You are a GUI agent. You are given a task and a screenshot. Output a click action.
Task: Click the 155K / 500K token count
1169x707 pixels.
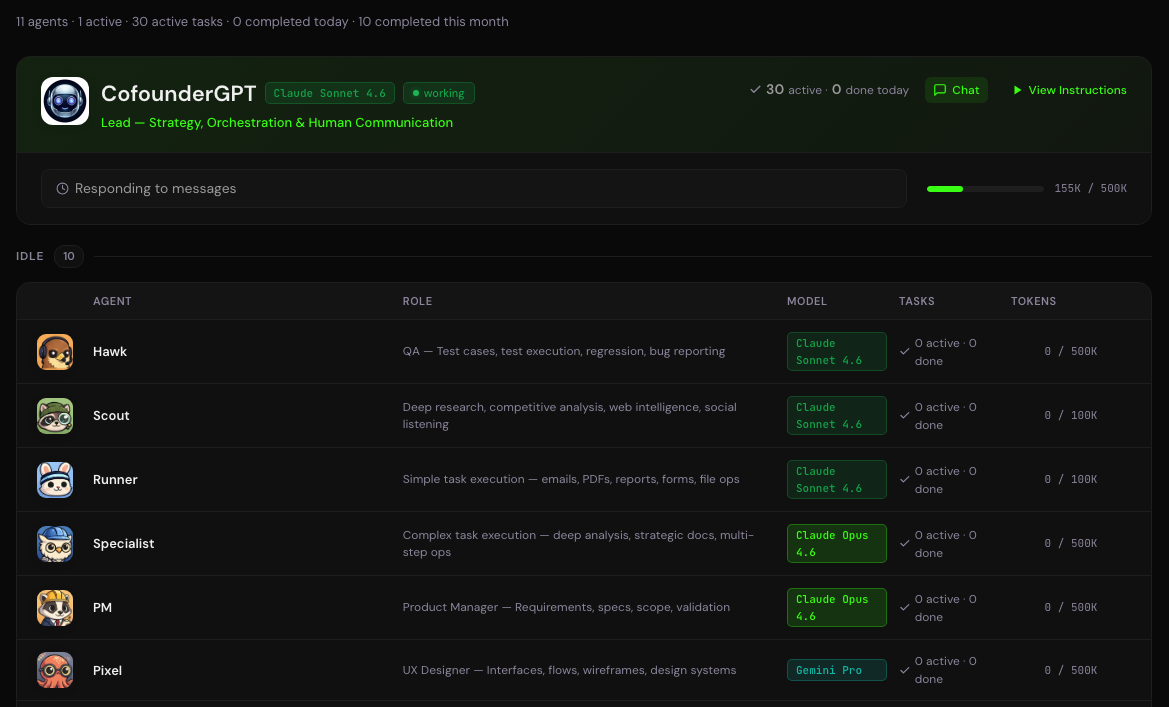[x=1091, y=189]
